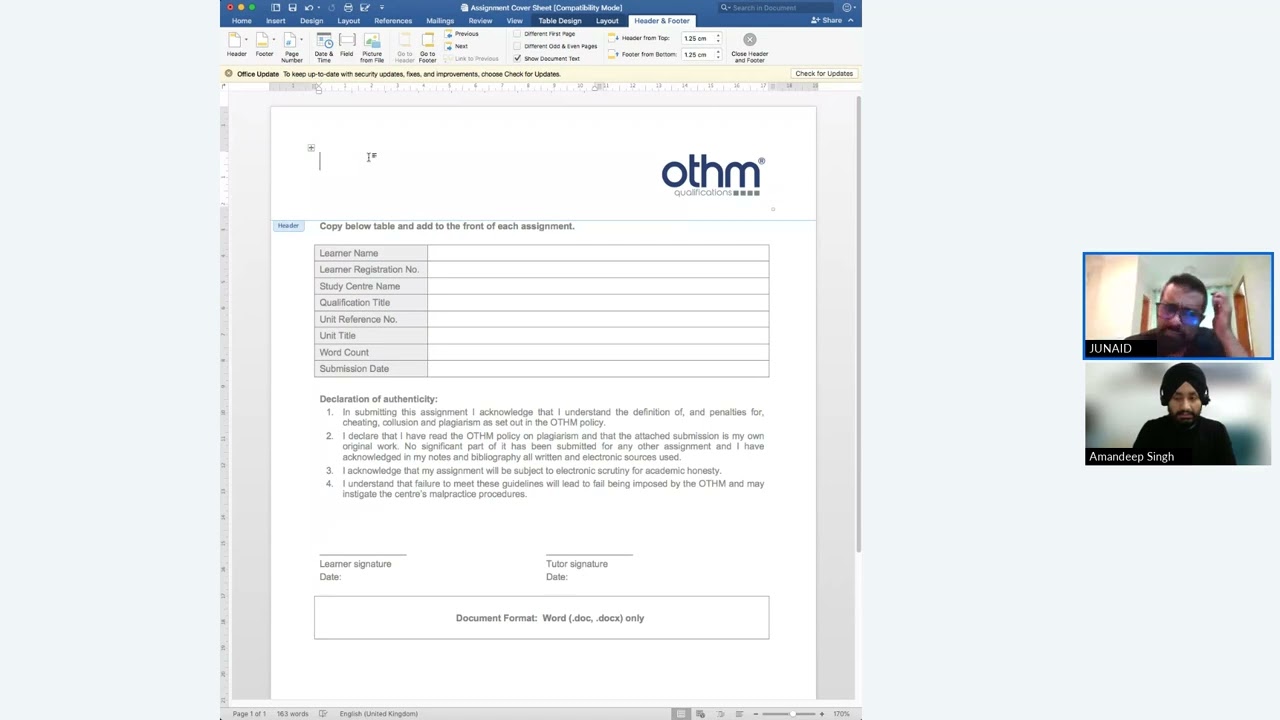Screen dimensions: 1280x720
Task: Open spelling and grammar check icon
Action: (323, 713)
